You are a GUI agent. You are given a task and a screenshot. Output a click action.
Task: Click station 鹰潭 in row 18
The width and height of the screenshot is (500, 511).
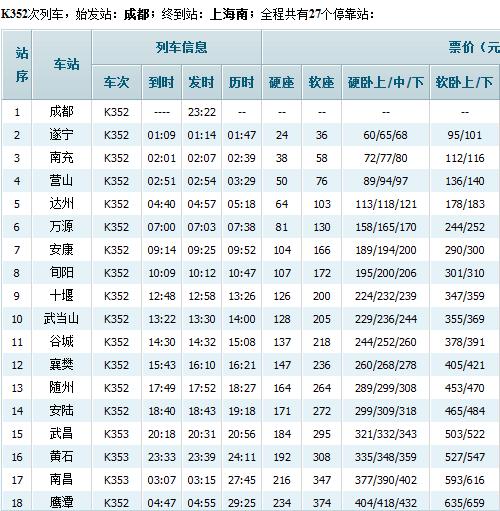(x=61, y=502)
